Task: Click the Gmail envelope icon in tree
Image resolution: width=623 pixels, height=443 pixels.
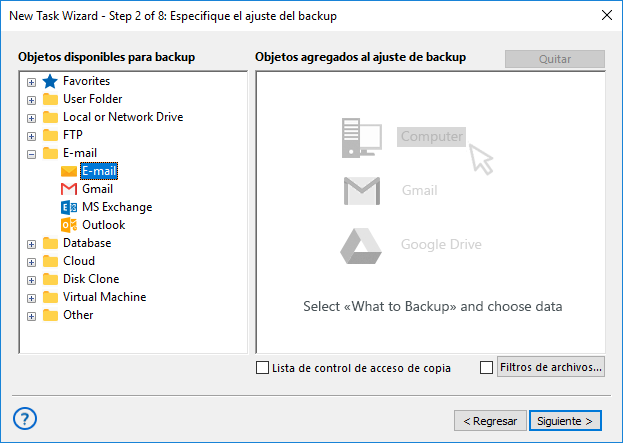Action: click(69, 189)
